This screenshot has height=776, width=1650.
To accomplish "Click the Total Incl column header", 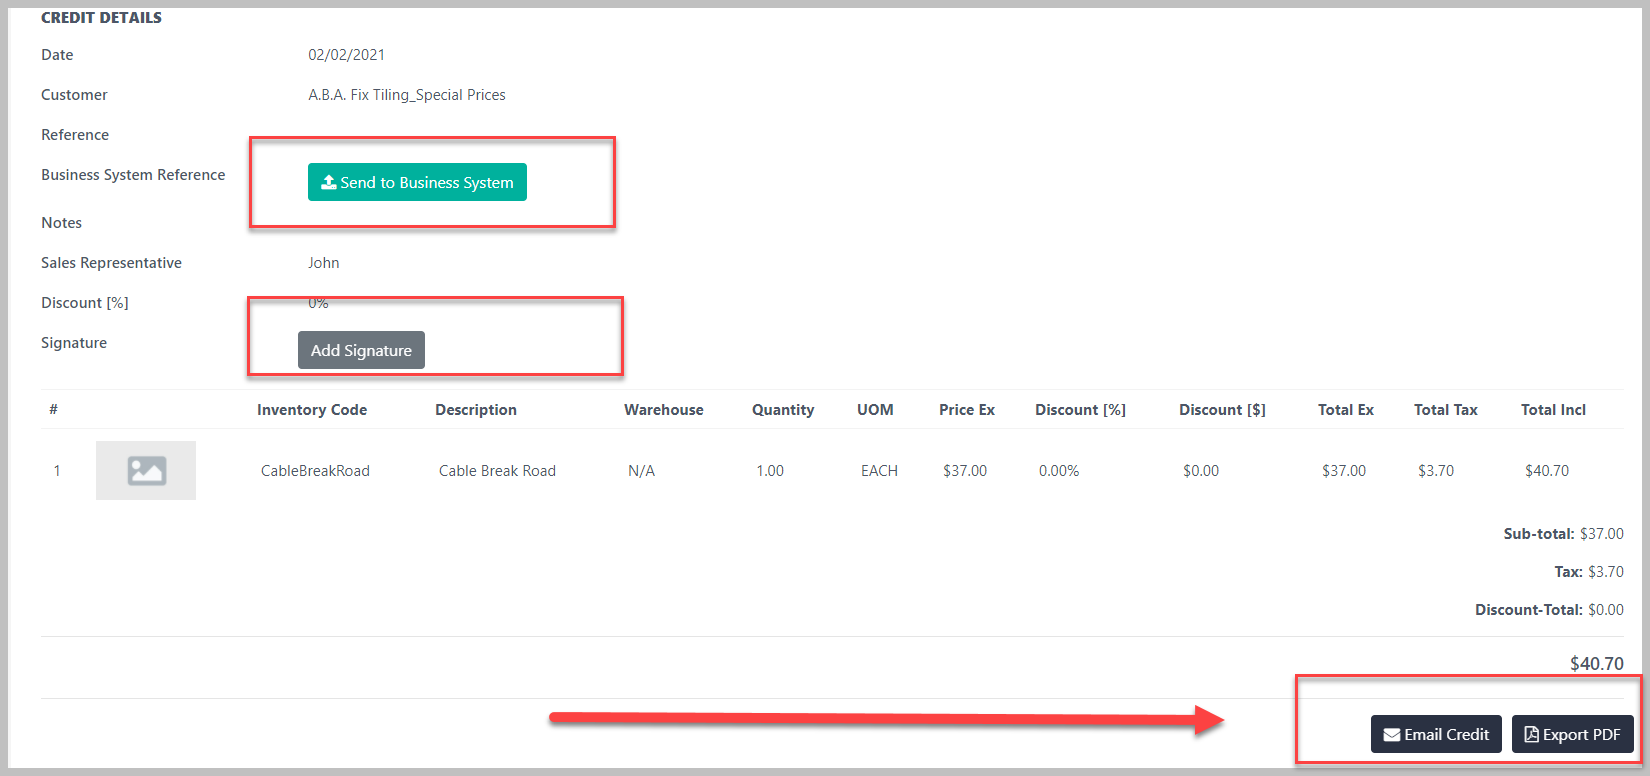I will pyautogui.click(x=1553, y=410).
